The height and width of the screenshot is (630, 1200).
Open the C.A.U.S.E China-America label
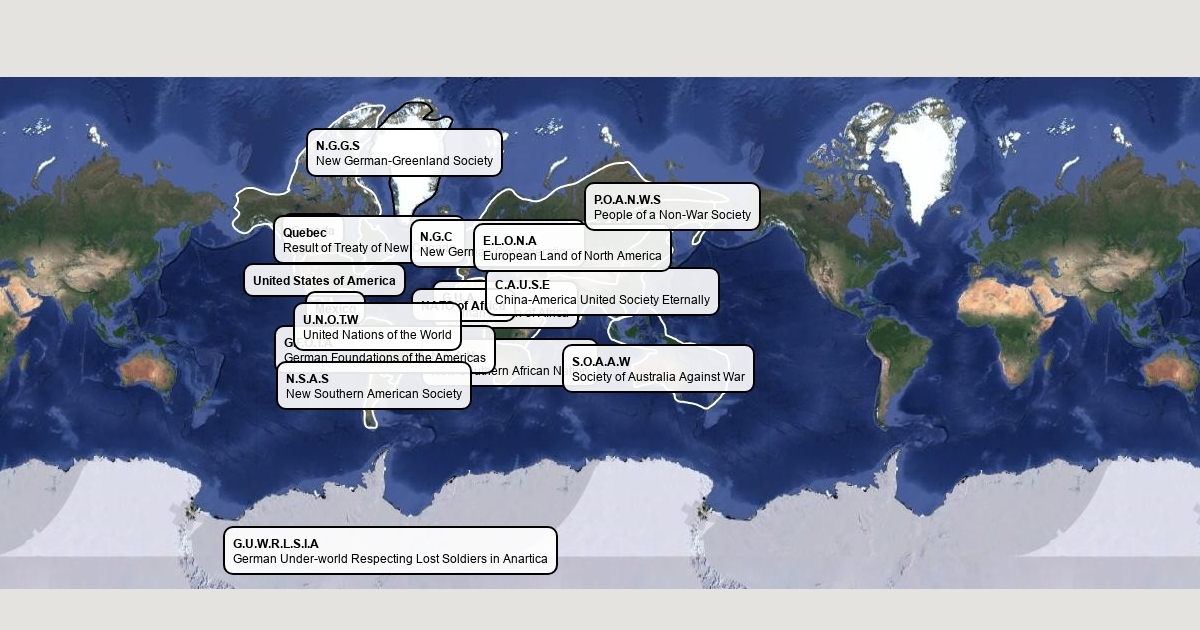[602, 292]
